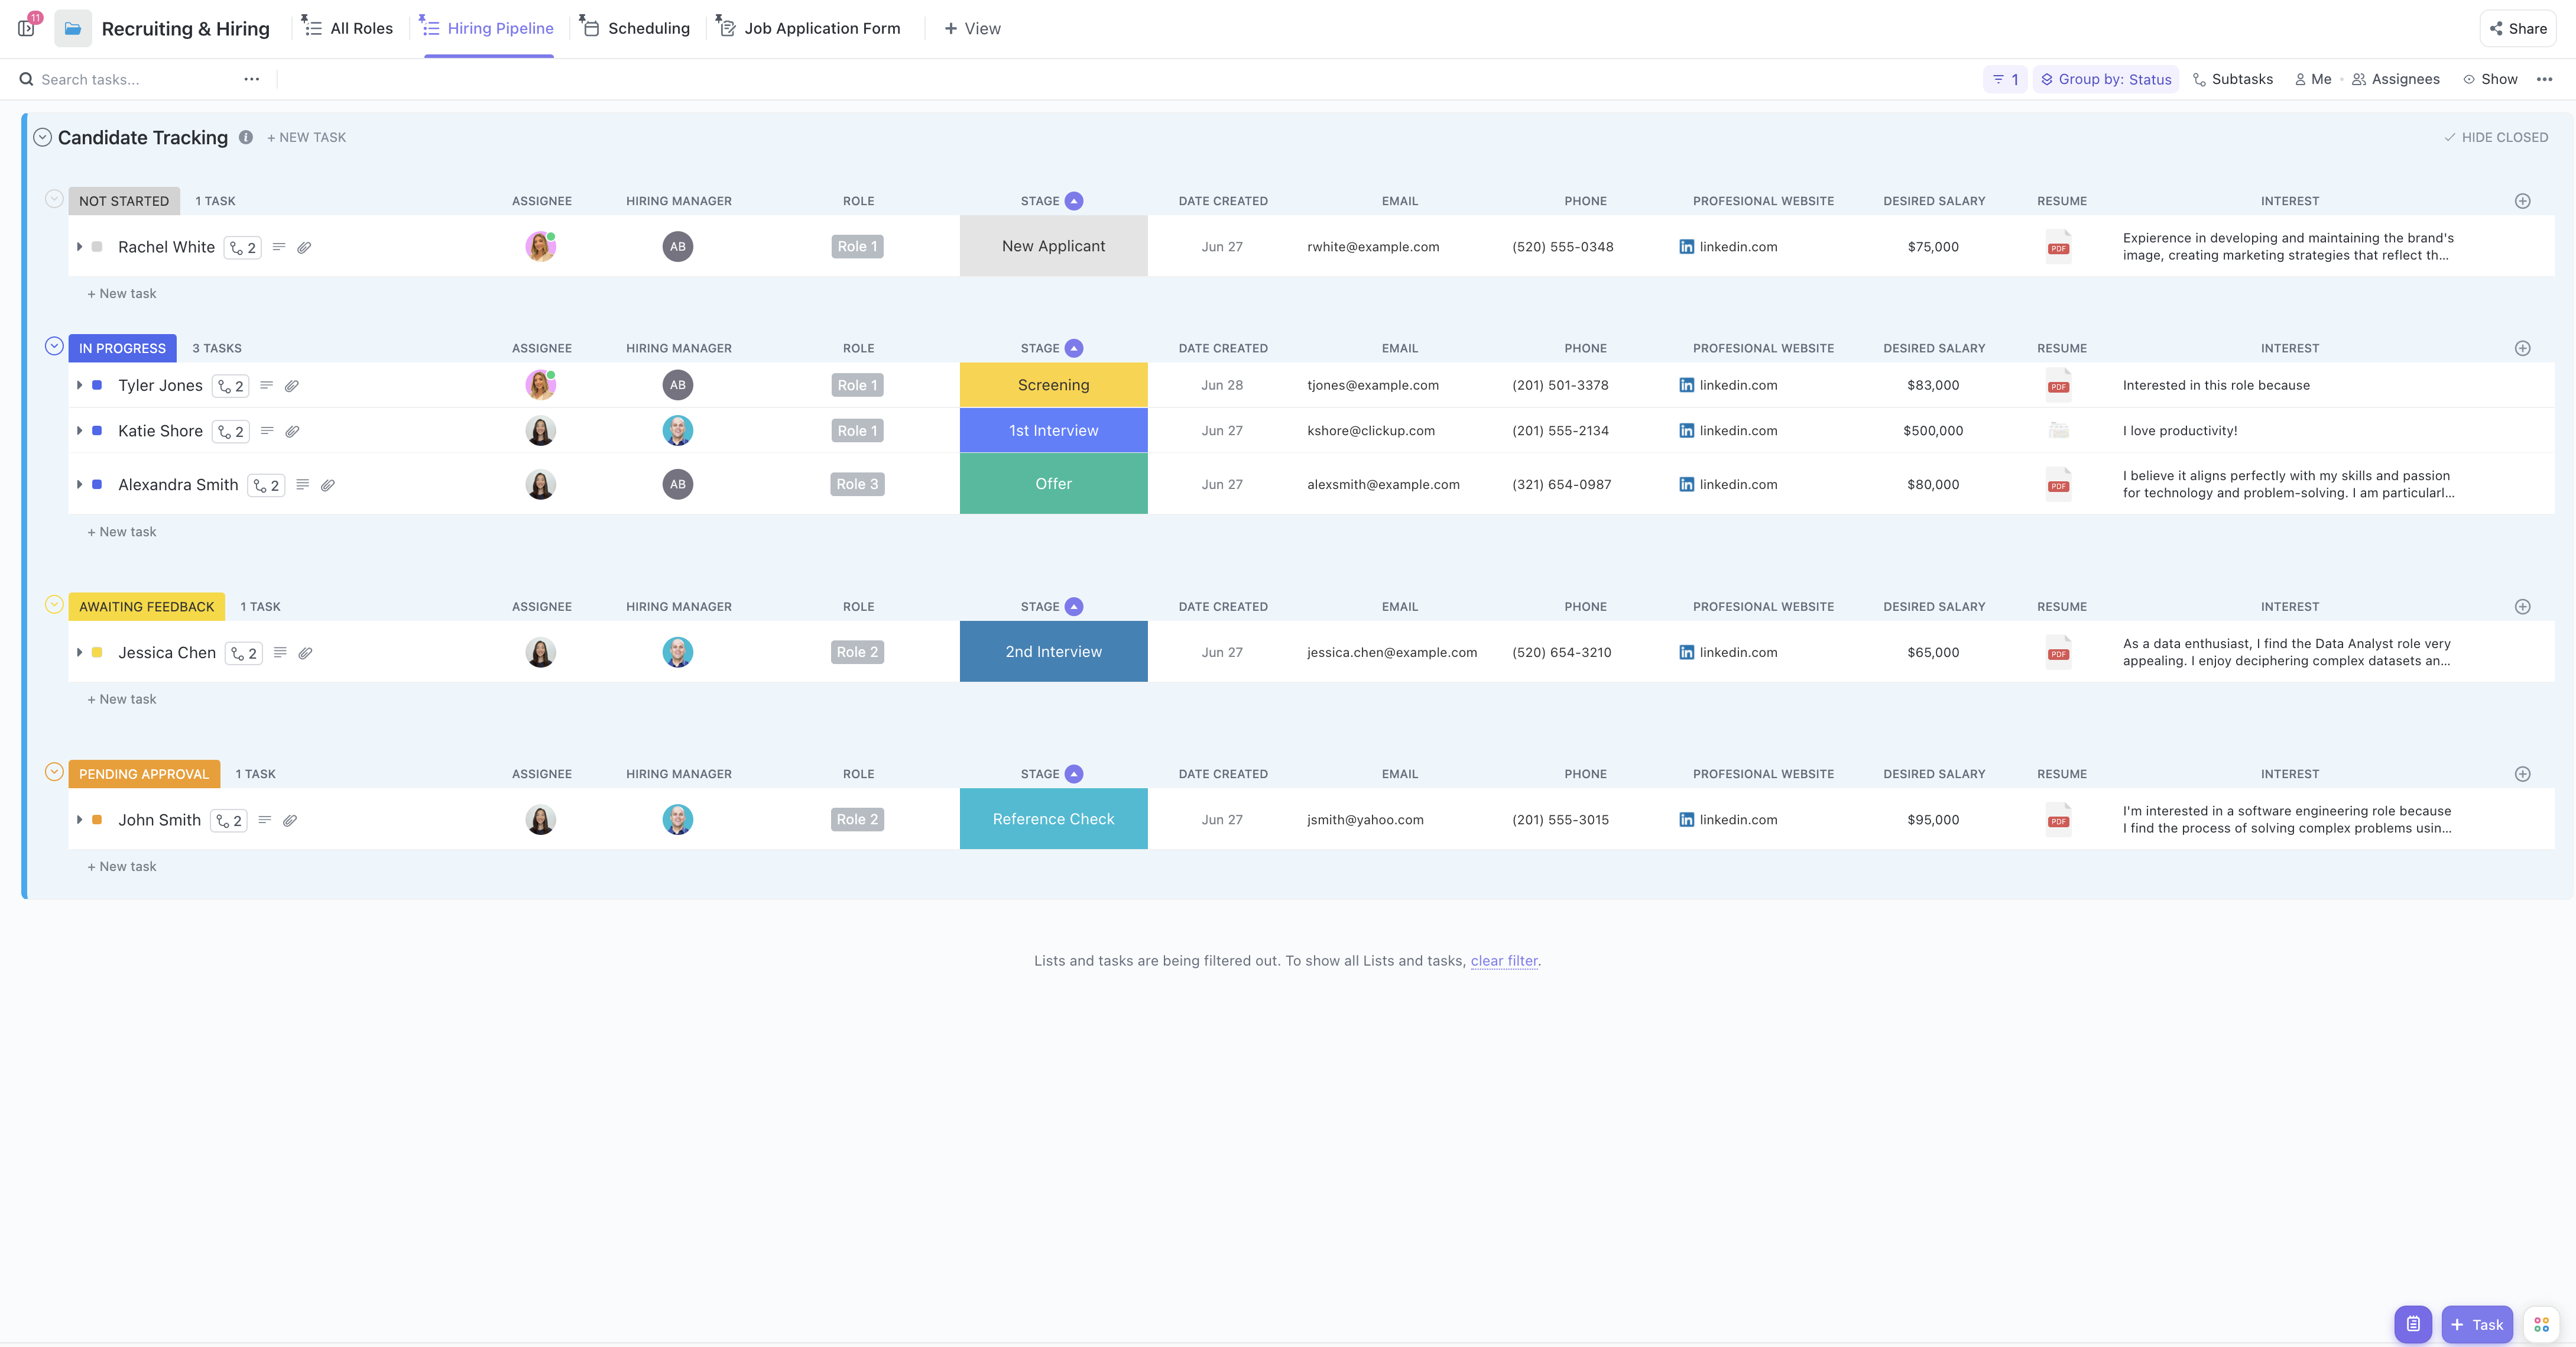This screenshot has width=2576, height=1347.
Task: Click the Share button
Action: 2518,28
